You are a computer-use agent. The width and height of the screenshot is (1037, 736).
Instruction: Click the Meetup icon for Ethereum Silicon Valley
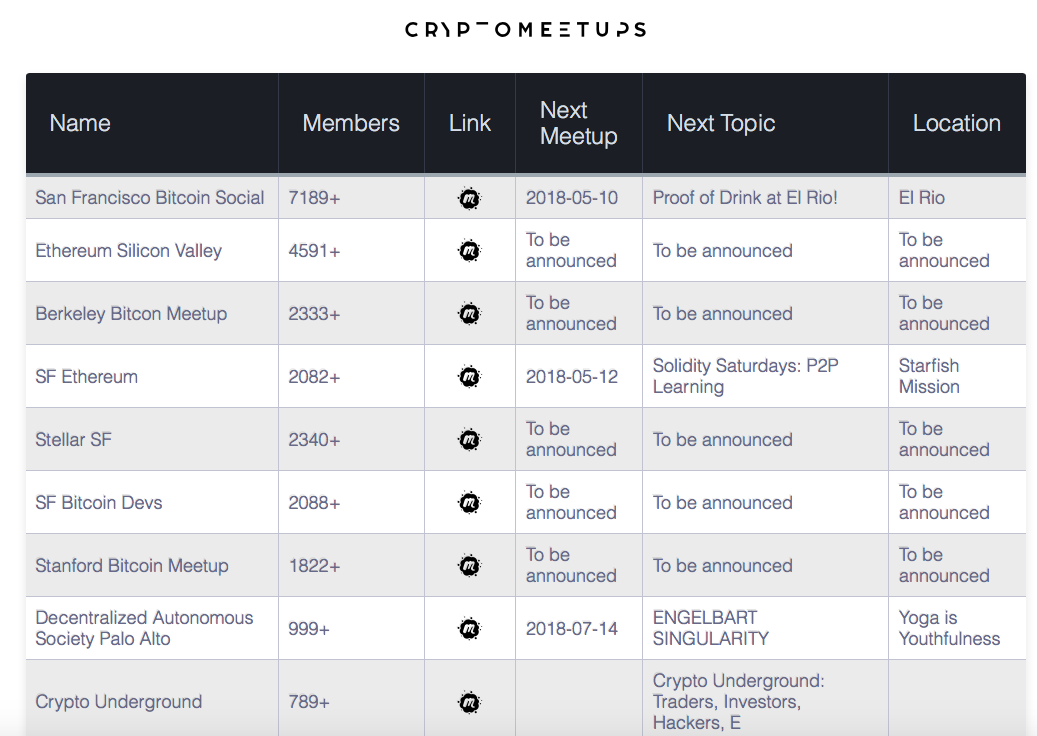pos(469,250)
